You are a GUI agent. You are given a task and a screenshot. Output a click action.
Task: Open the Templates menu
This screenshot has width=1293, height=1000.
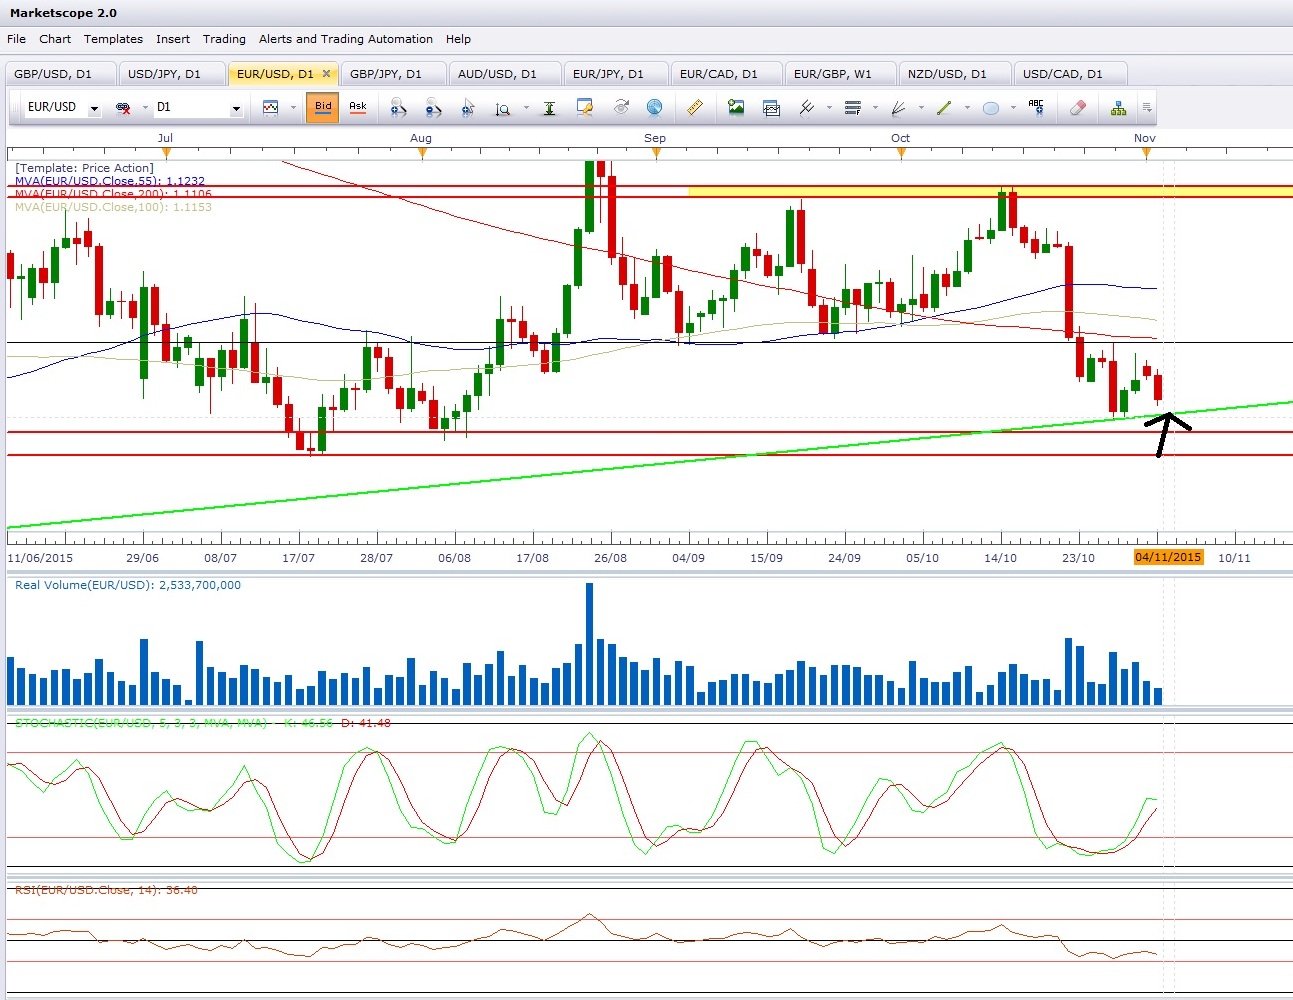point(113,39)
